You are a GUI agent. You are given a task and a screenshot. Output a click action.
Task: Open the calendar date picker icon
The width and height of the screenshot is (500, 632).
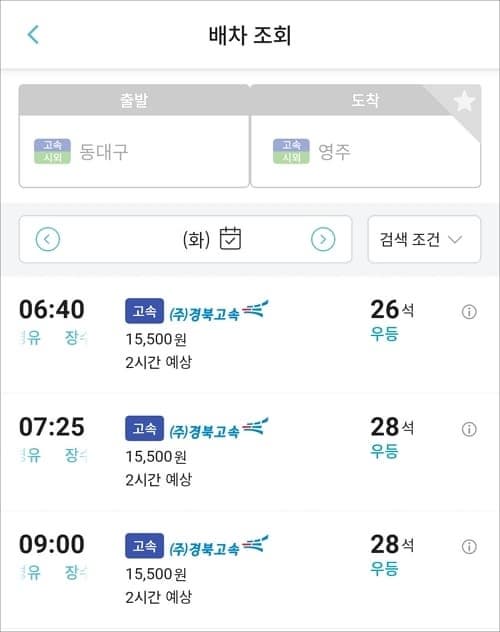230,239
